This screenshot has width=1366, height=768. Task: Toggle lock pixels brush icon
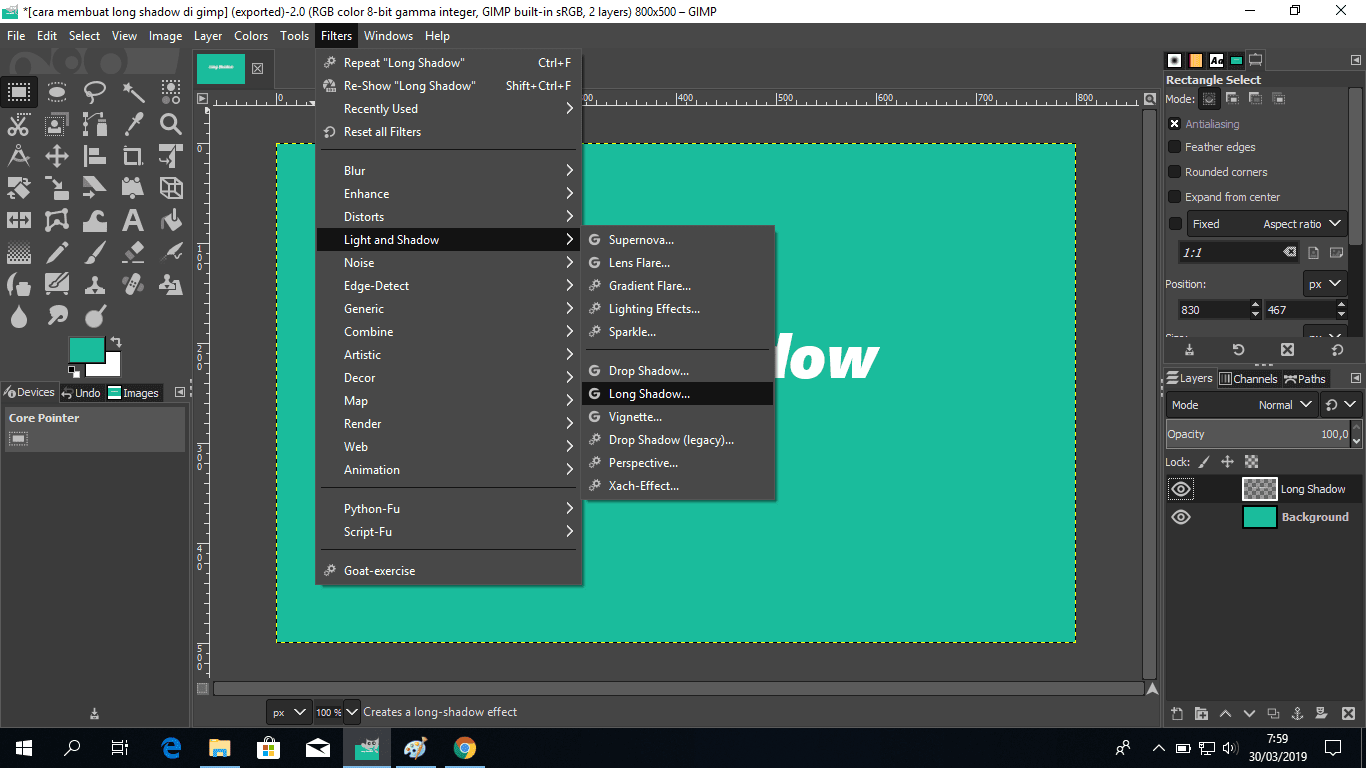[1204, 462]
